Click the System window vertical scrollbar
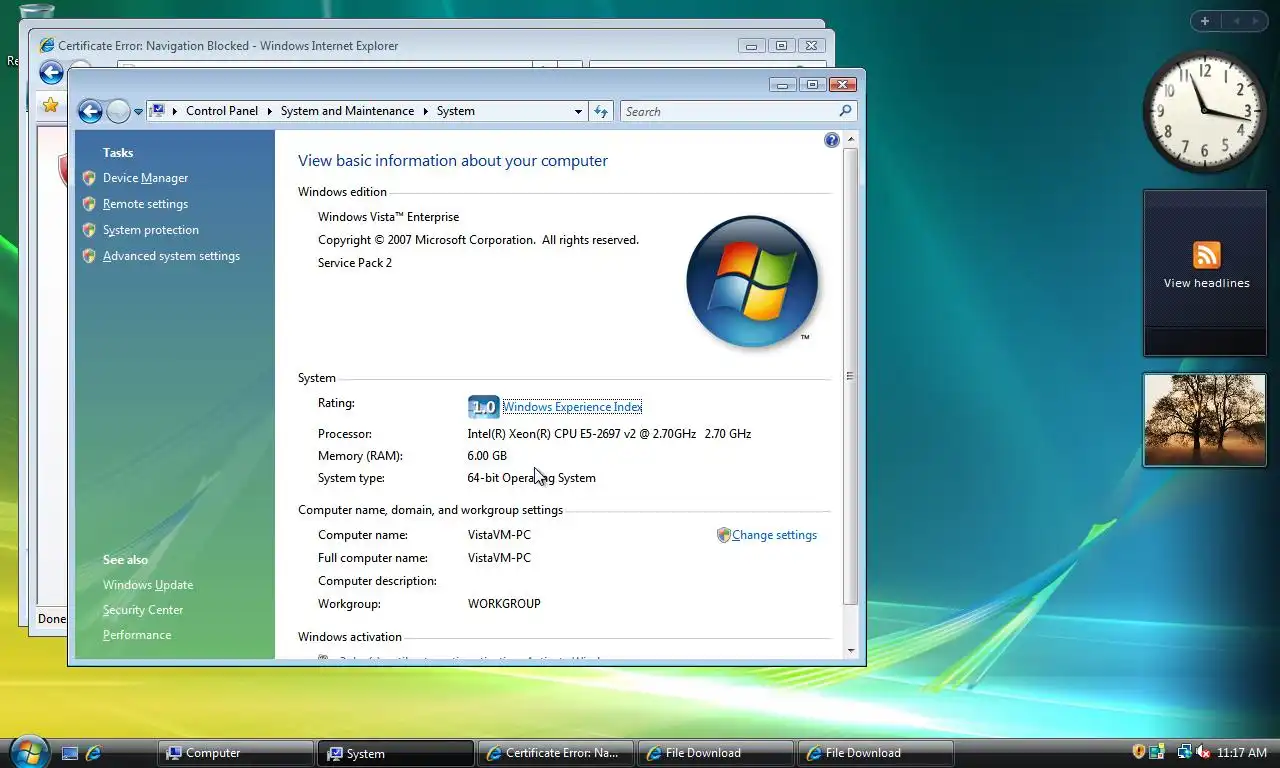Screen dimensions: 1280x768 pos(851,375)
